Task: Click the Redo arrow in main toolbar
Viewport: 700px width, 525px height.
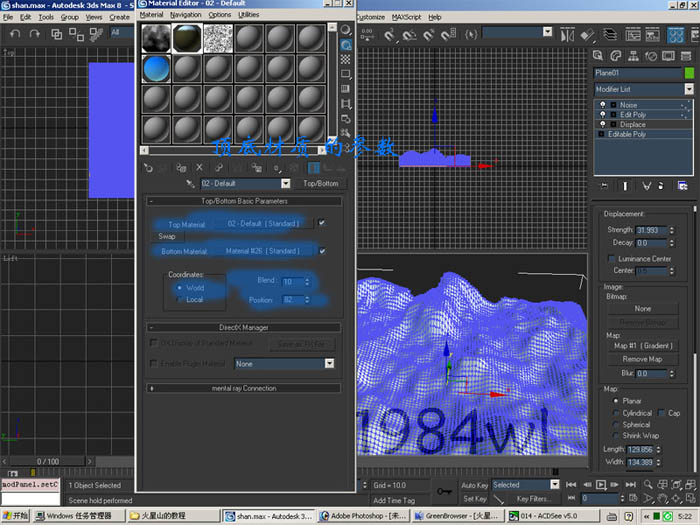Action: point(34,33)
